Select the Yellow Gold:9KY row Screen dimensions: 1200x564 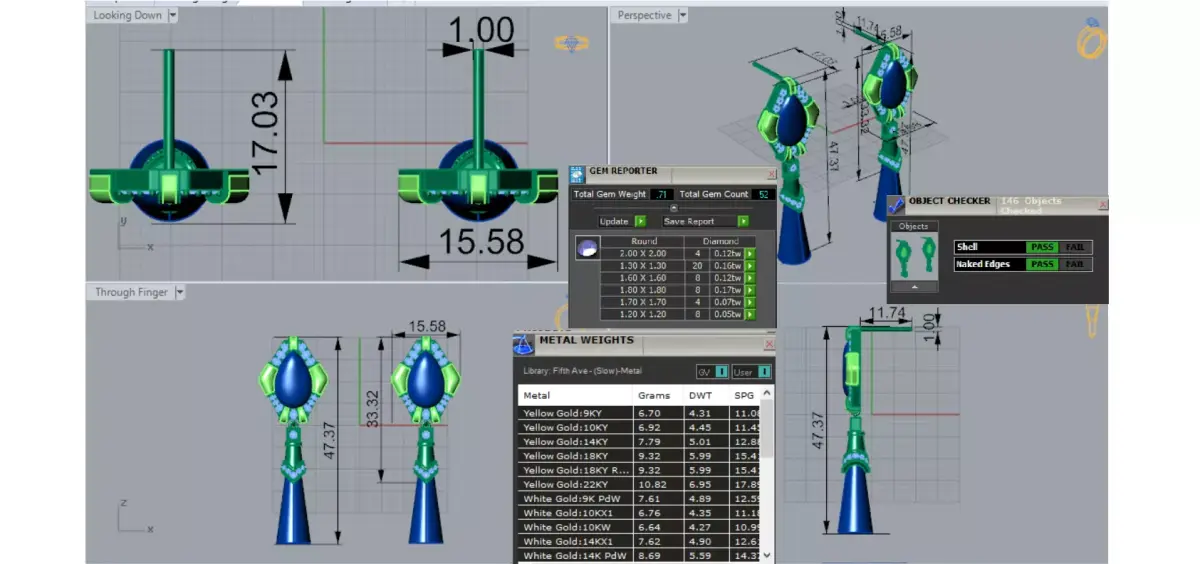point(640,412)
